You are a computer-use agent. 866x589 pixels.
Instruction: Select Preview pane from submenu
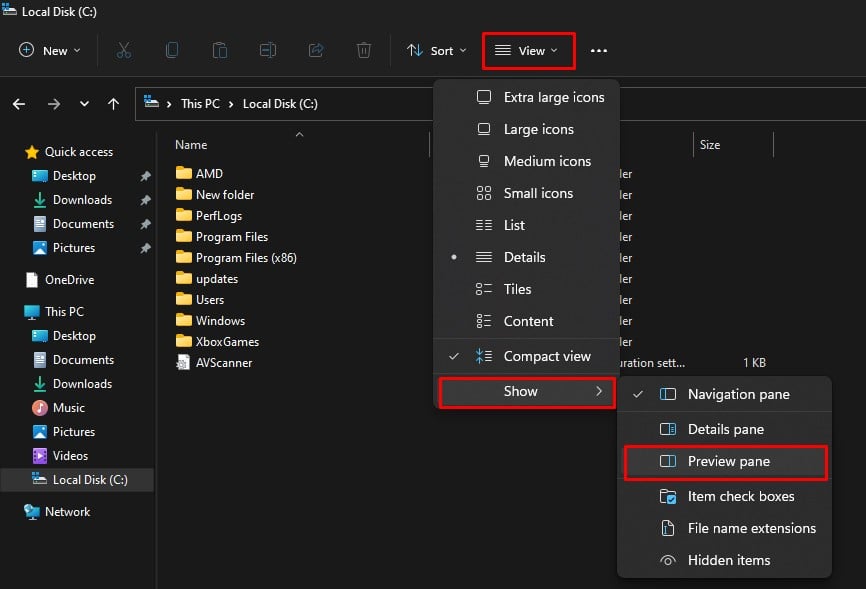pyautogui.click(x=728, y=462)
